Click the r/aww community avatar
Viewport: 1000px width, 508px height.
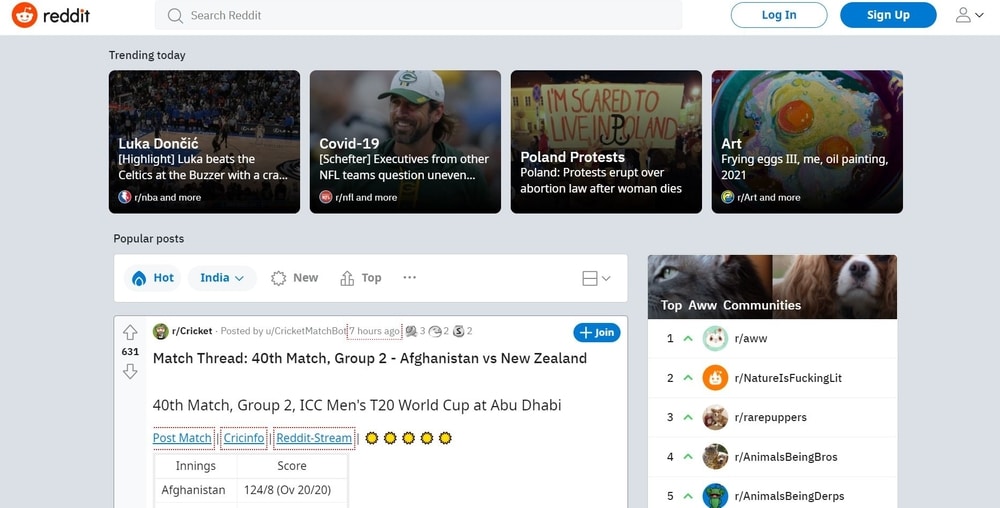[x=715, y=338]
